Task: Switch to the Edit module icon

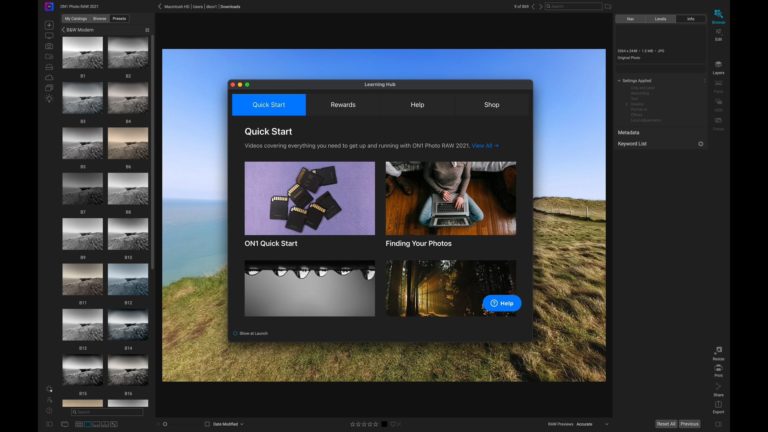Action: (718, 32)
